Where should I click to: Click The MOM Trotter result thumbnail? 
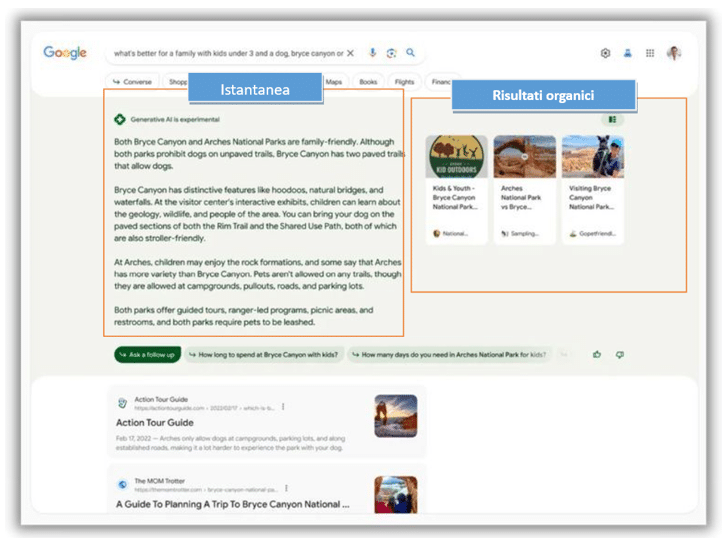coord(396,494)
